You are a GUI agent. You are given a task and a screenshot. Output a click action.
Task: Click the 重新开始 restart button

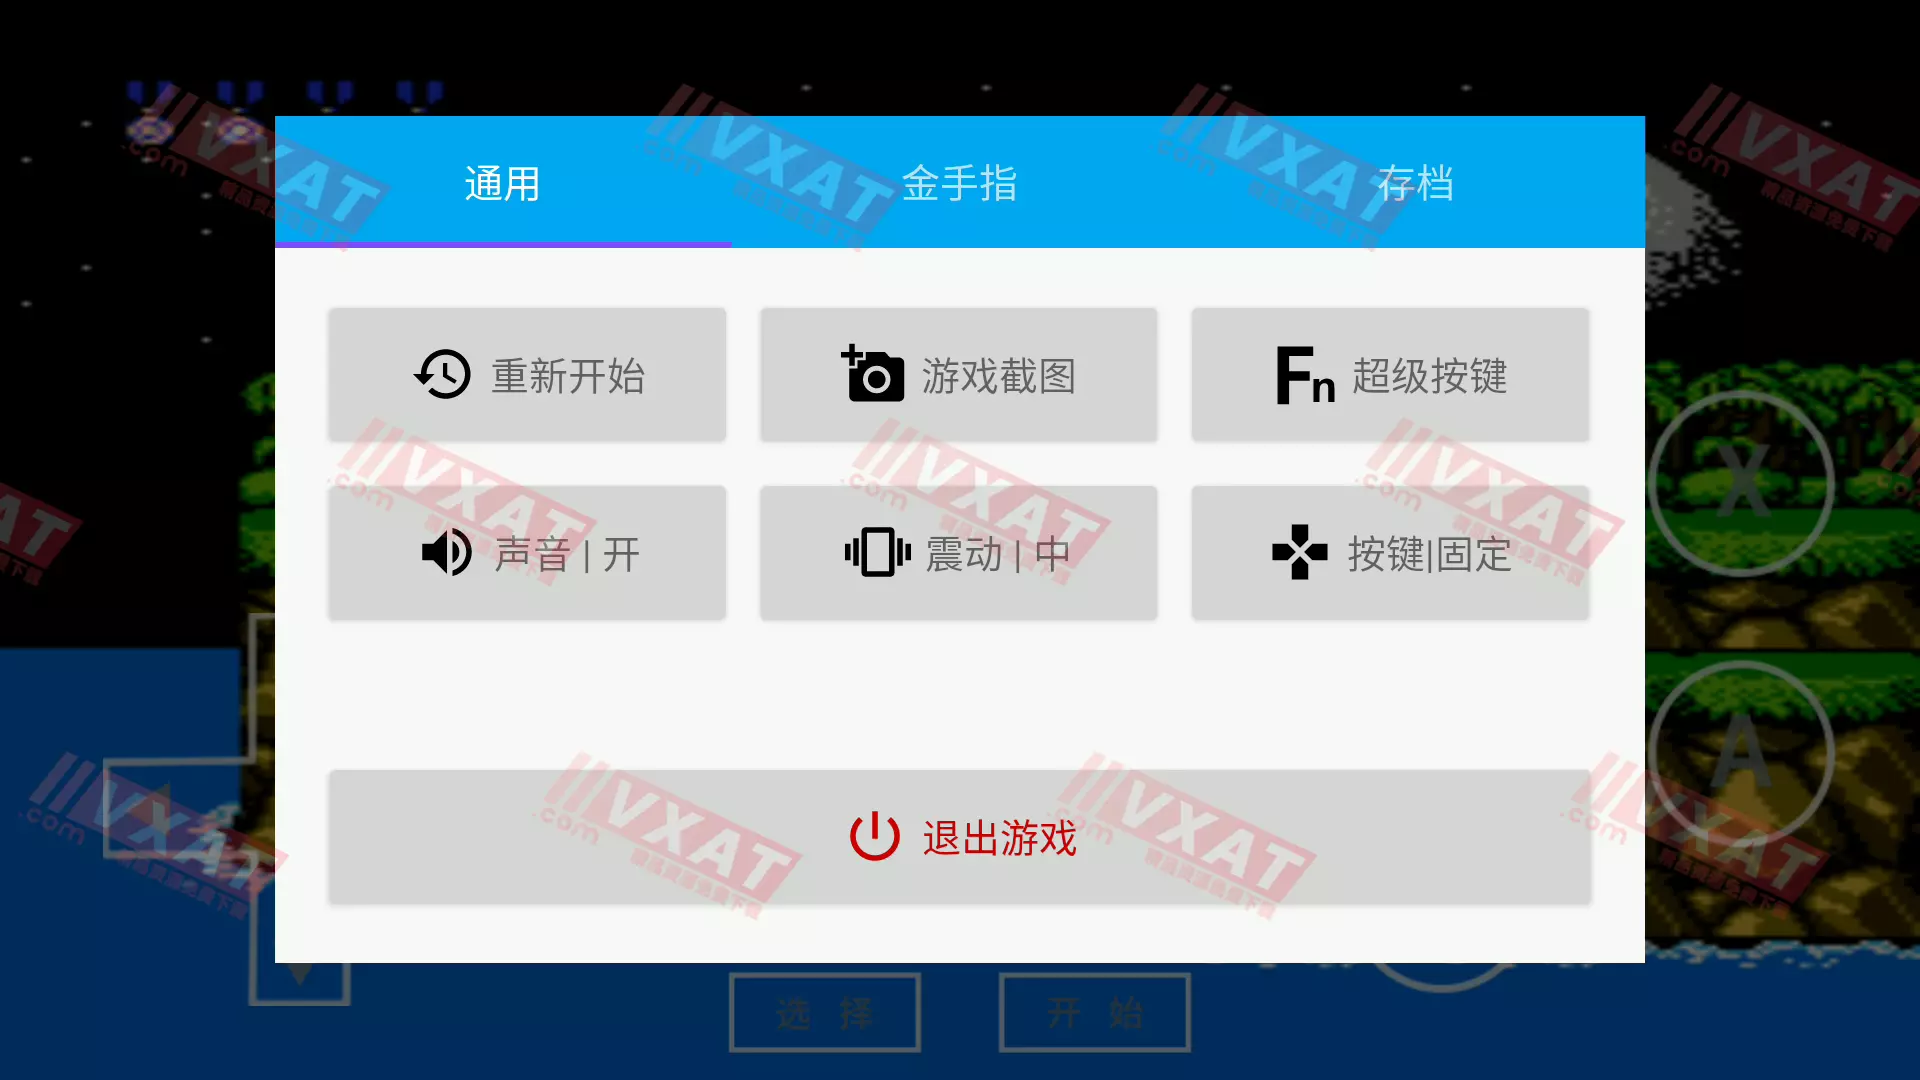click(x=527, y=375)
